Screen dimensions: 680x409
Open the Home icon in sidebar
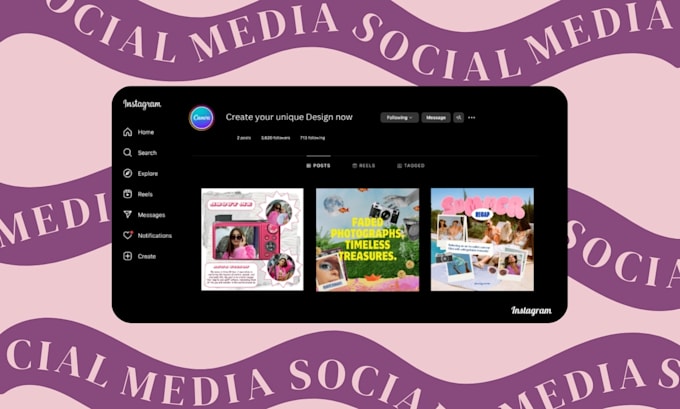click(128, 132)
